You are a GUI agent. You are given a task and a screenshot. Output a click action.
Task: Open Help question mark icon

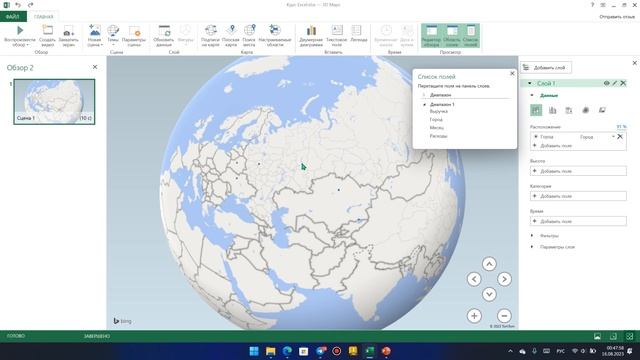pos(592,5)
